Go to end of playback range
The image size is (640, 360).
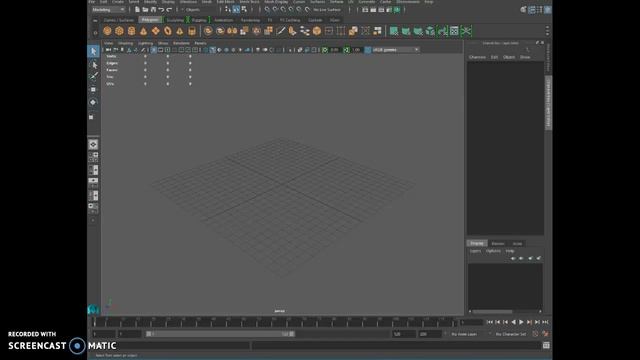point(545,322)
